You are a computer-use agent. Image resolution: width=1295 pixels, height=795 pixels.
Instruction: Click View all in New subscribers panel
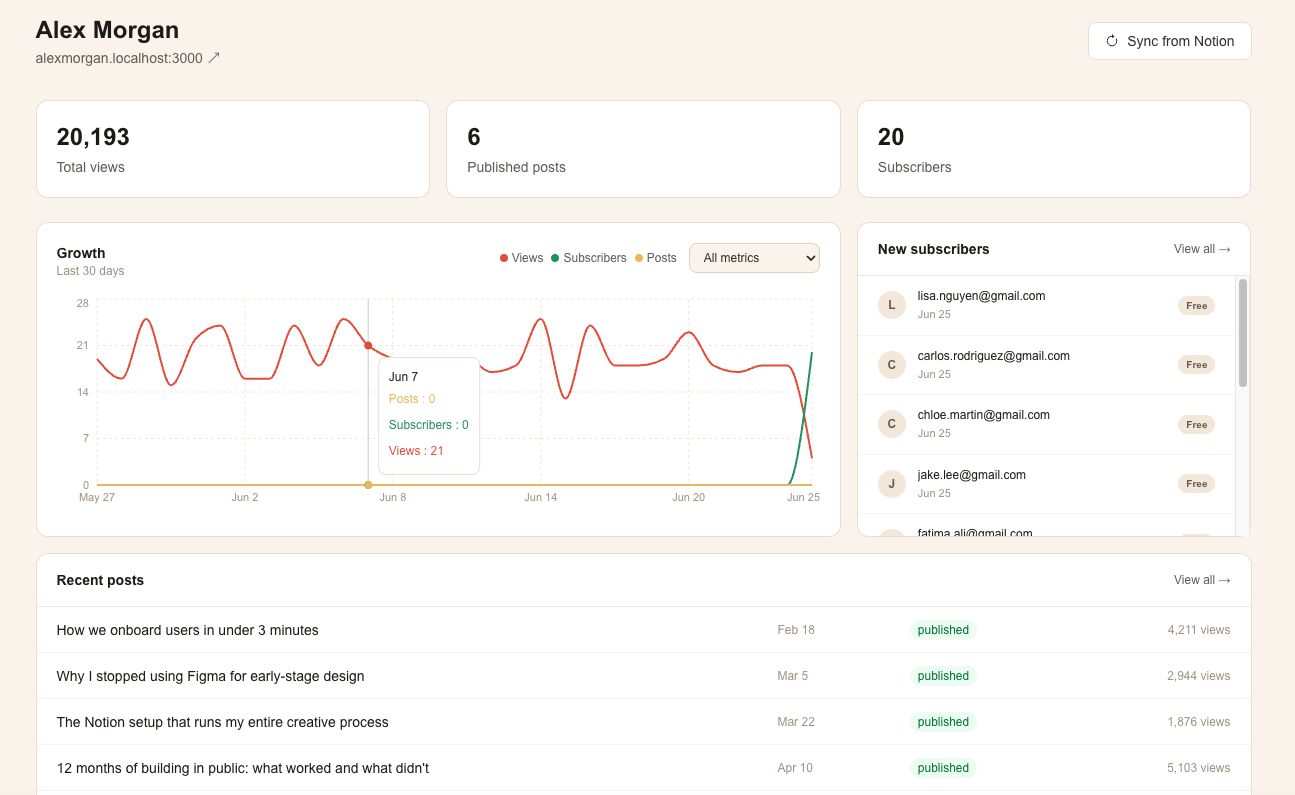pyautogui.click(x=1202, y=249)
